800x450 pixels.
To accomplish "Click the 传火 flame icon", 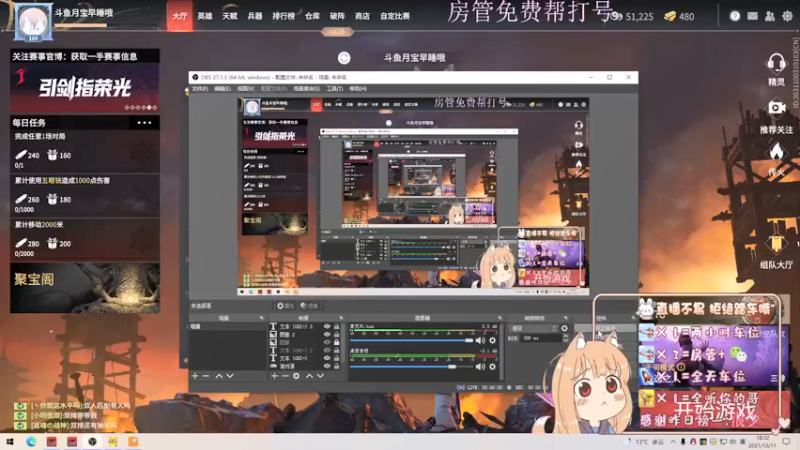I will click(x=776, y=152).
